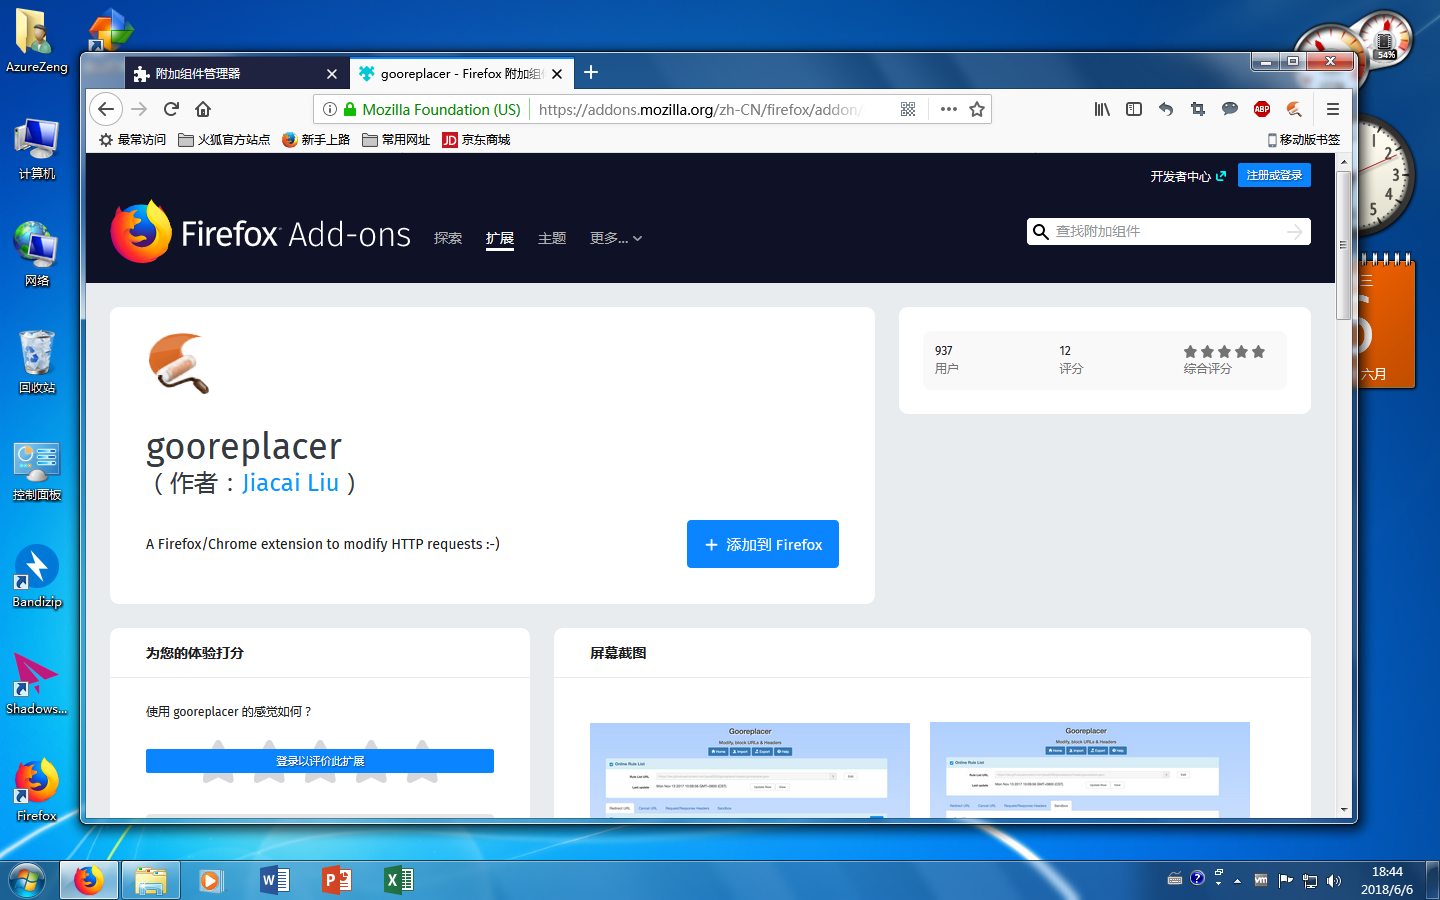This screenshot has height=900, width=1440.
Task: Open the media player taskbar icon
Action: (x=210, y=880)
